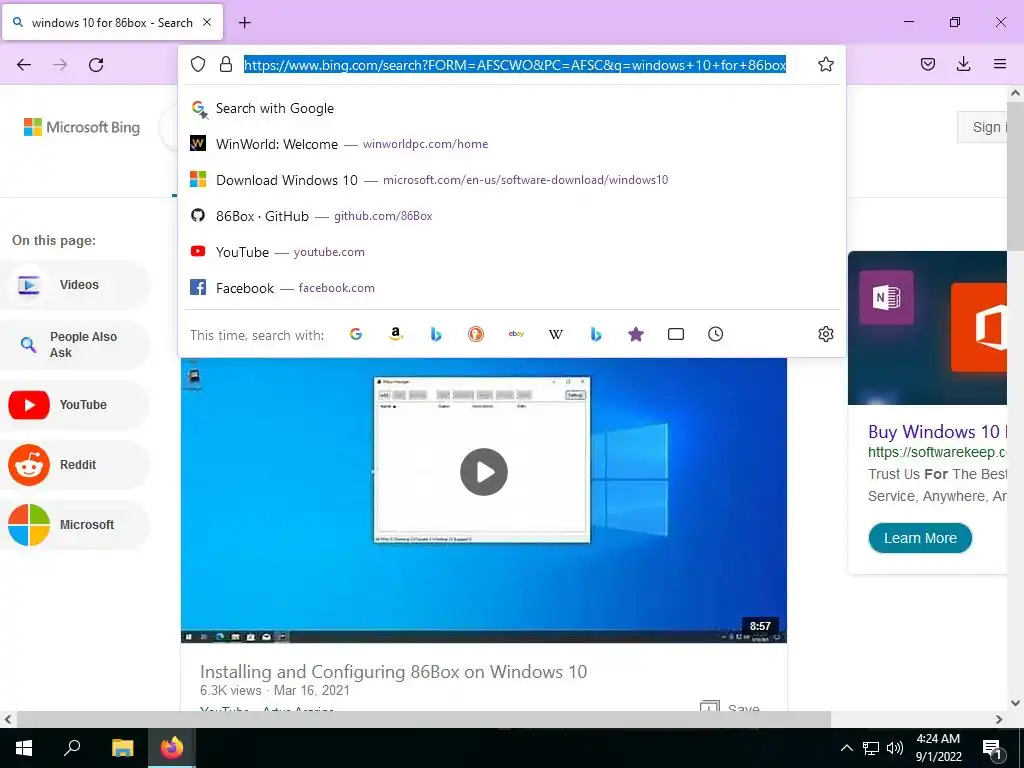
Task: Jump to People Also Ask section
Action: [x=75, y=345]
